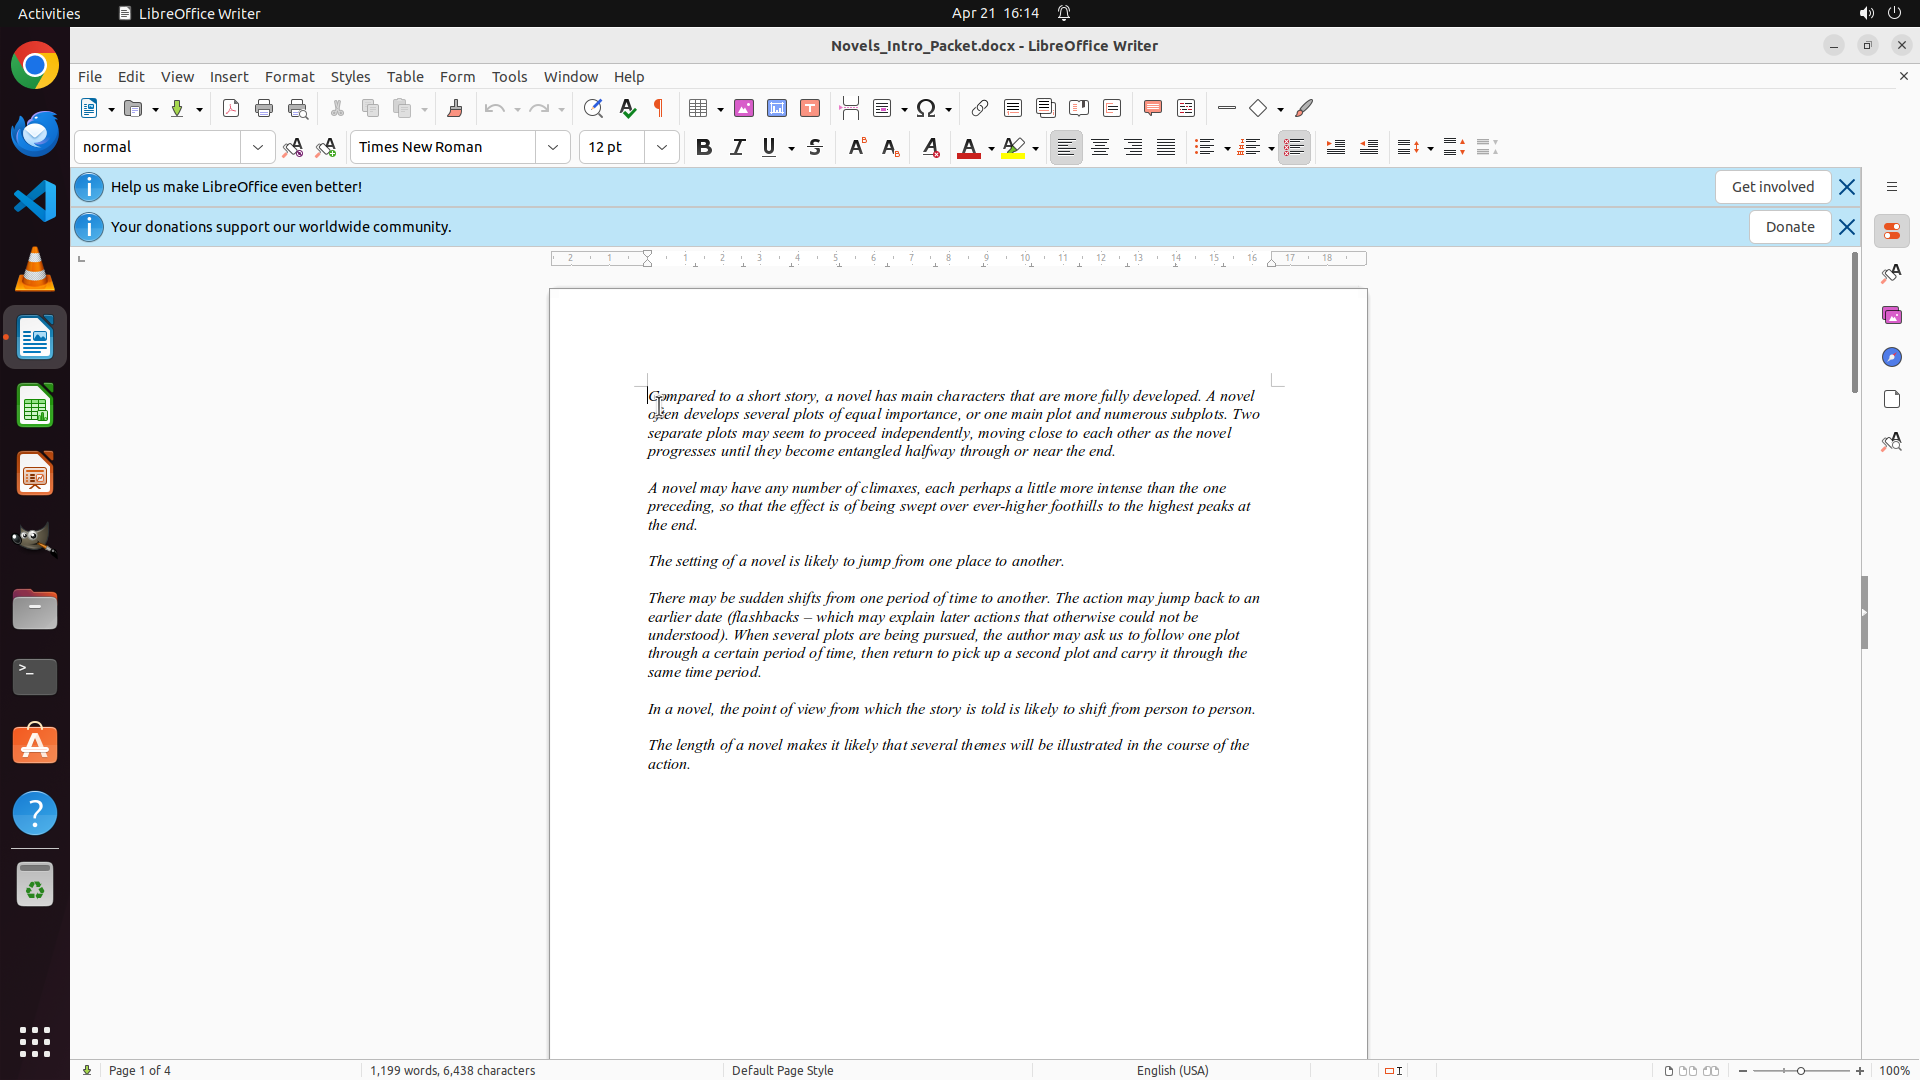
Task: Click the Insert Hyperlink icon
Action: [980, 108]
